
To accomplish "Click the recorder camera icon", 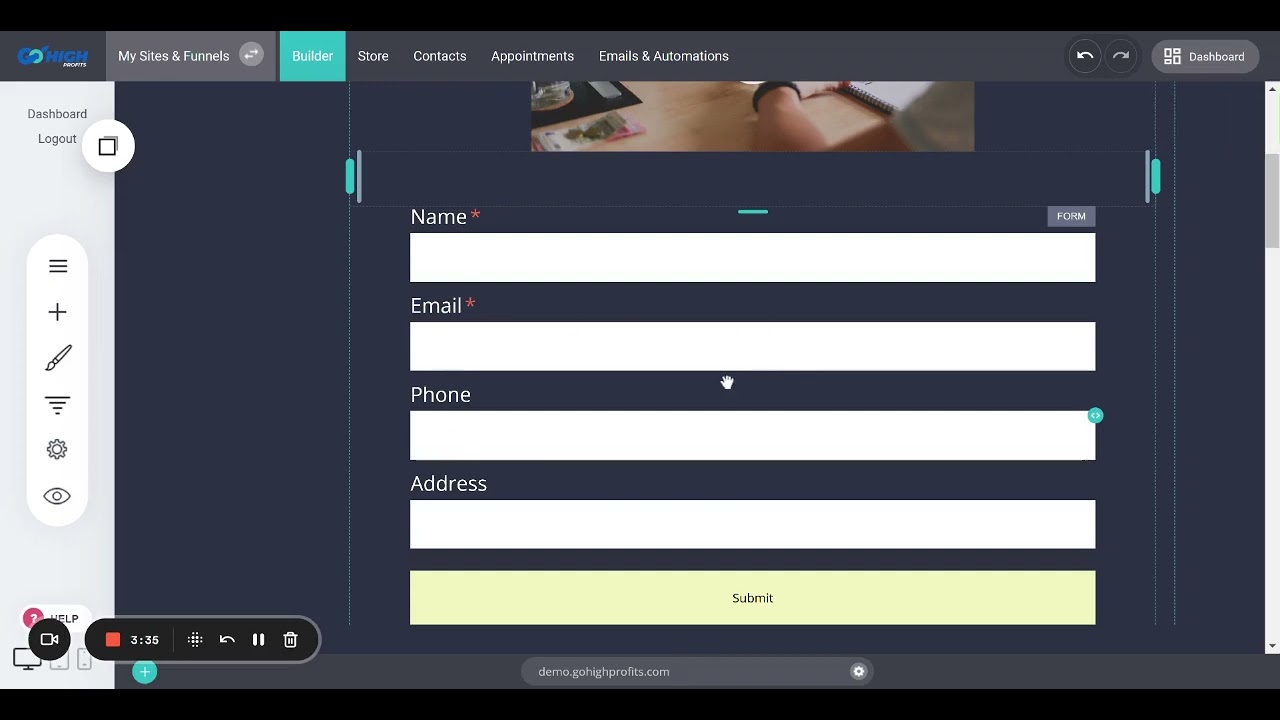I will (x=49, y=639).
